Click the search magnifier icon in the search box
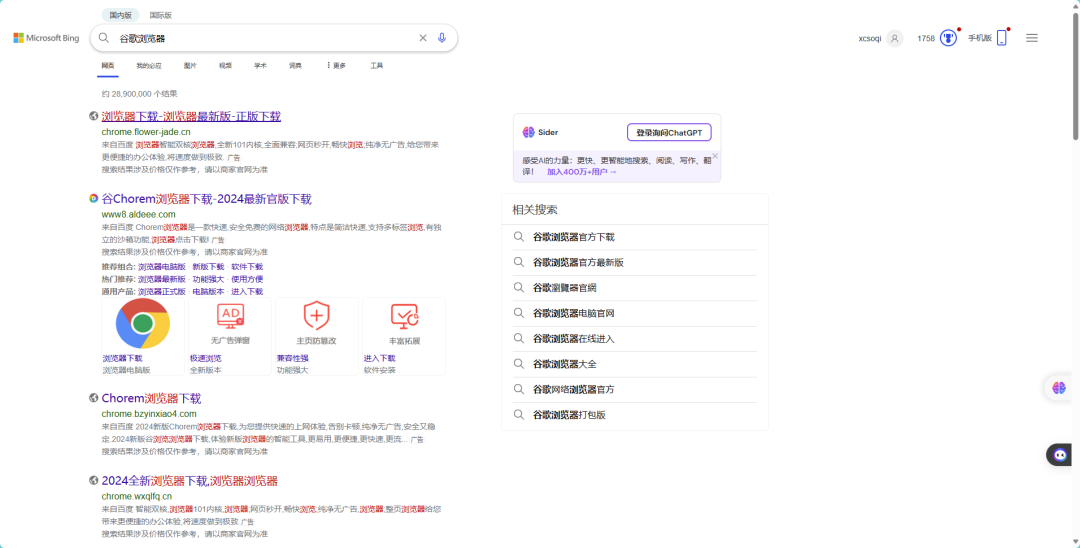This screenshot has width=1080, height=548. click(x=103, y=38)
